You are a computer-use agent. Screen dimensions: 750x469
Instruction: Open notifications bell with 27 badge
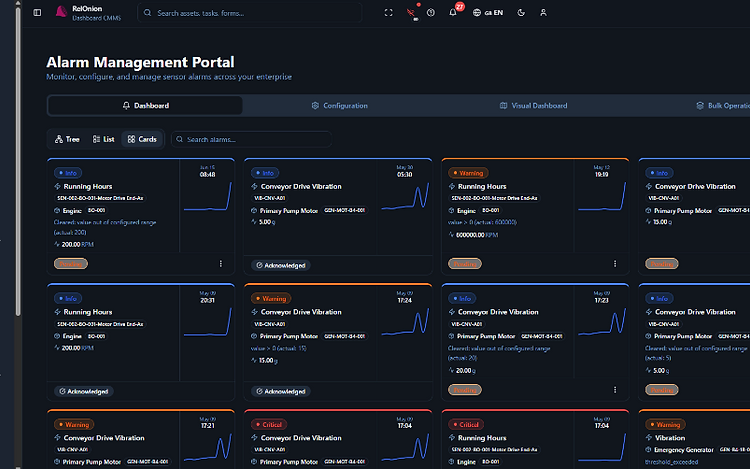pyautogui.click(x=453, y=12)
